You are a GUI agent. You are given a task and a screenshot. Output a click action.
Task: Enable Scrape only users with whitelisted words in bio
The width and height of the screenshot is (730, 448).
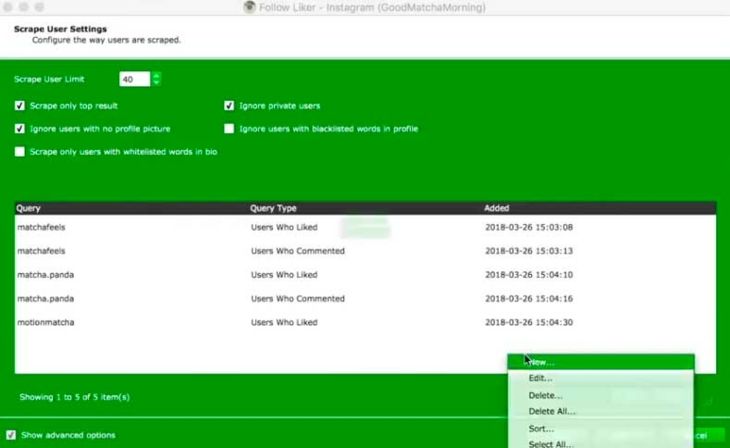[x=20, y=152]
